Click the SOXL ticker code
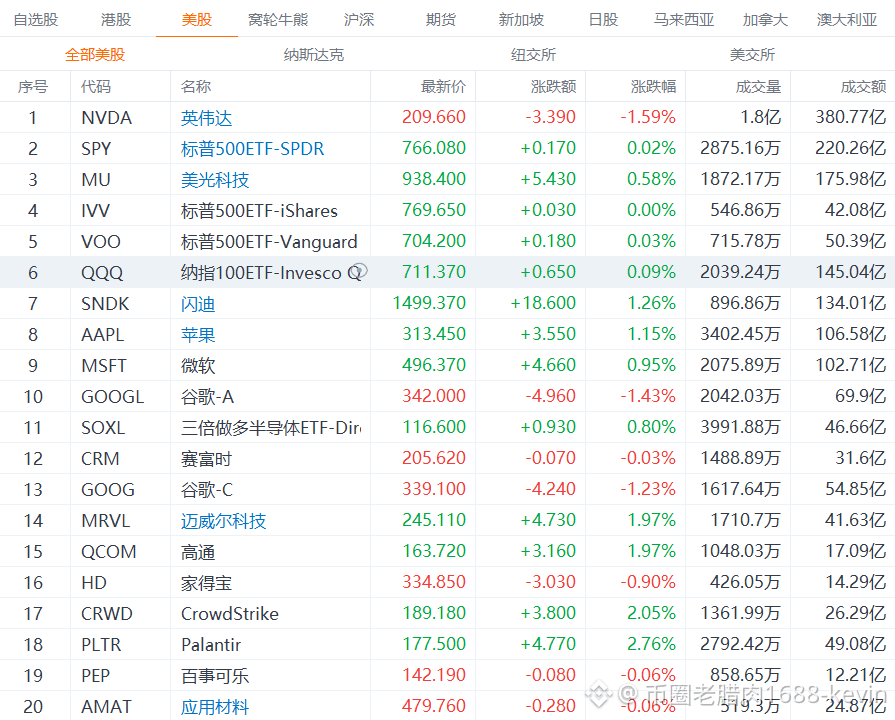895x720 pixels. point(103,428)
